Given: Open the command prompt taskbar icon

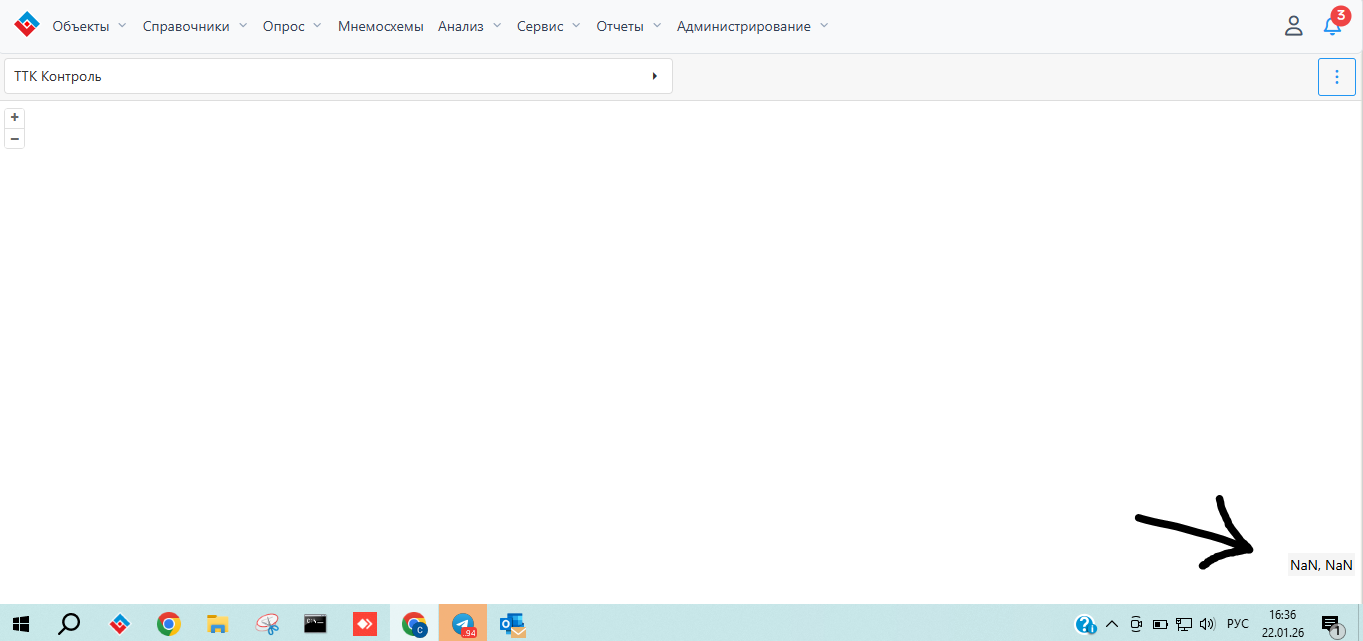Looking at the screenshot, I should [316, 624].
